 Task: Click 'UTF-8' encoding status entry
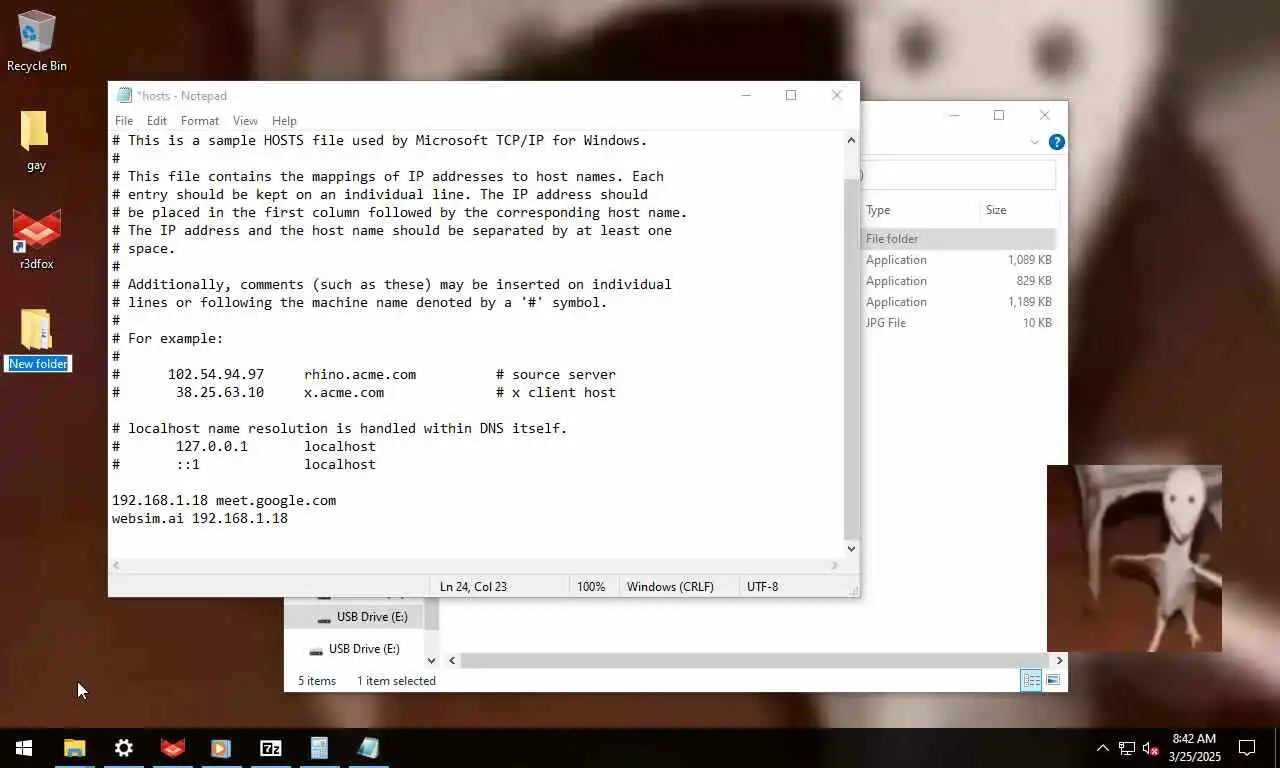762,587
